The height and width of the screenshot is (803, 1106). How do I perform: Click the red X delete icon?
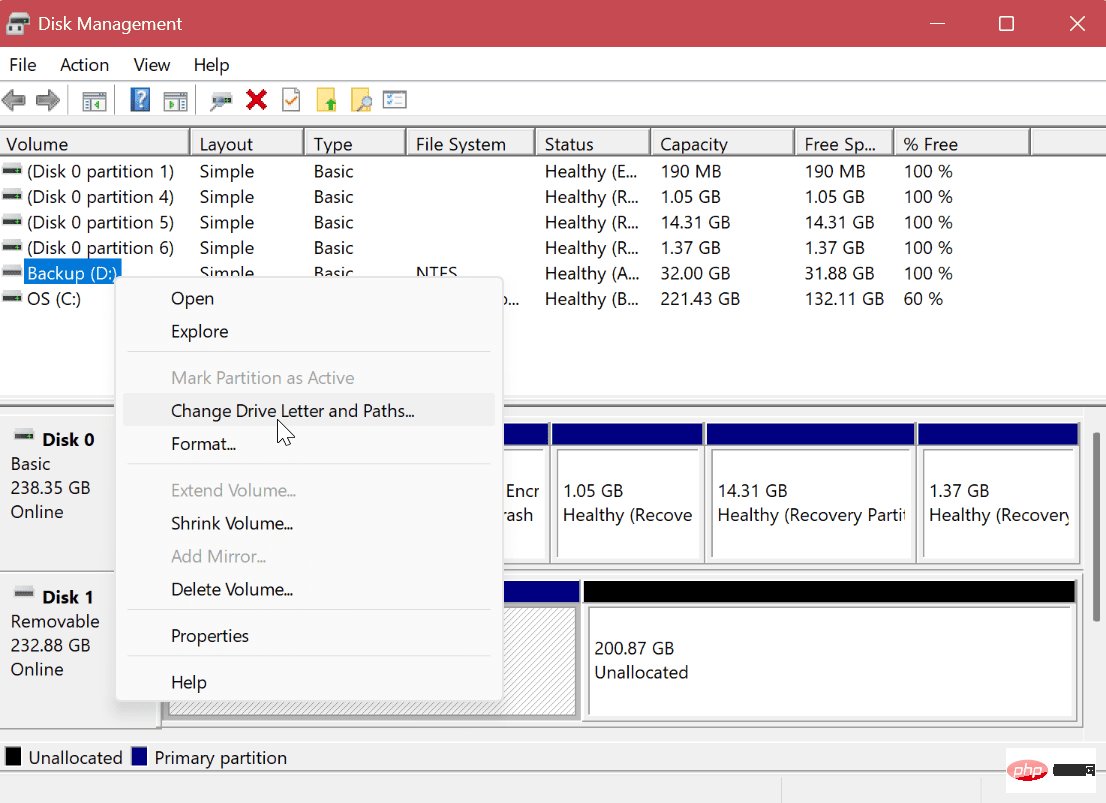(x=256, y=100)
